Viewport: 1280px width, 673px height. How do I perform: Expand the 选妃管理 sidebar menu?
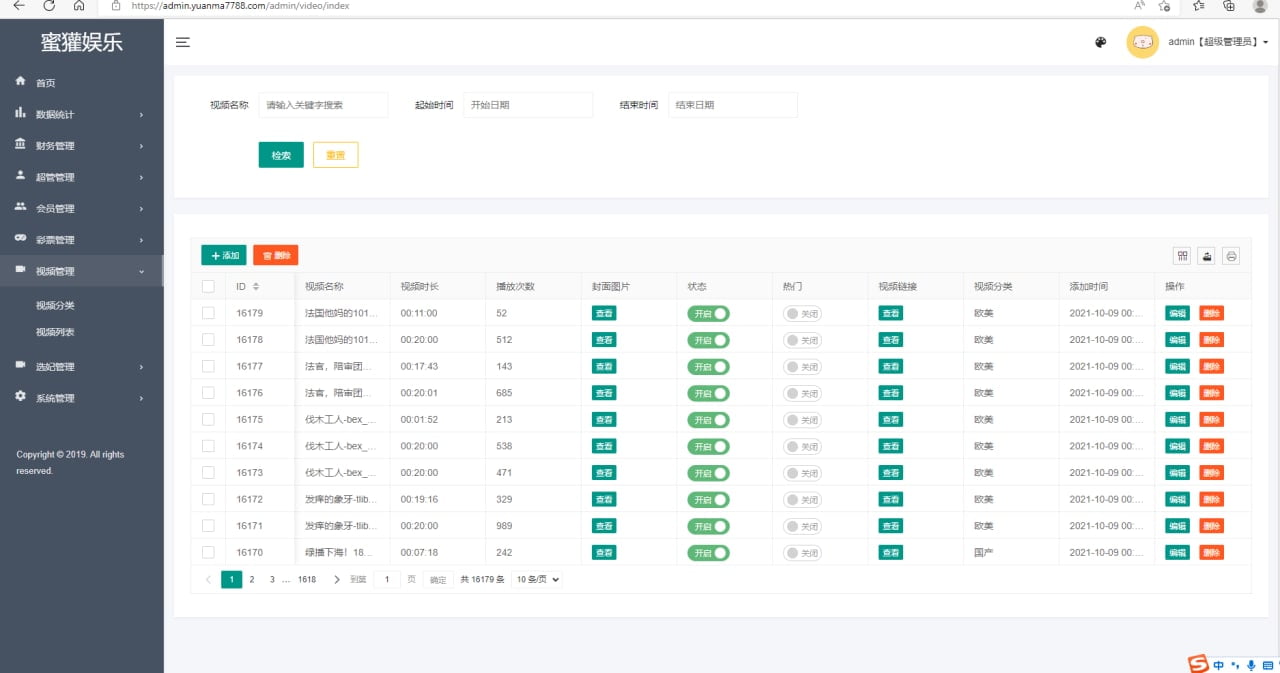point(82,366)
